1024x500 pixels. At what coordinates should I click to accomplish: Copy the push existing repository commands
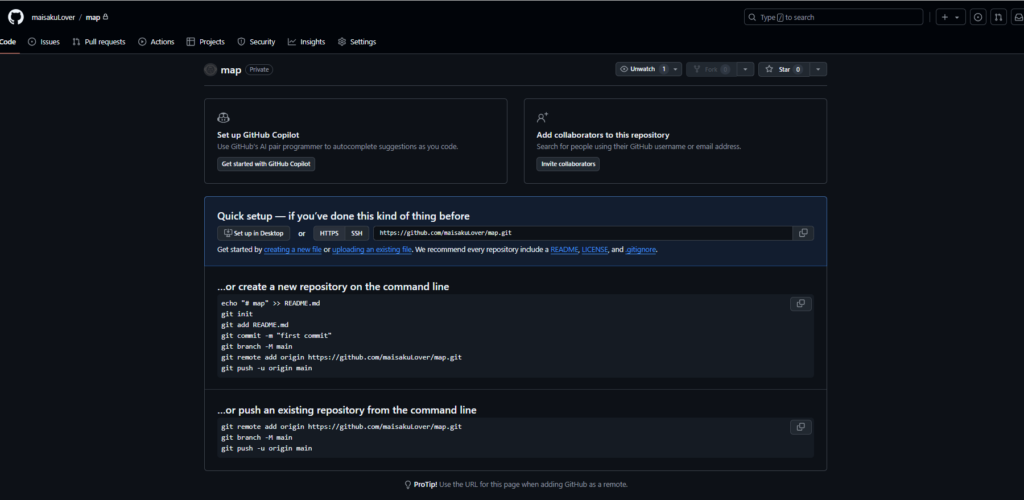tap(801, 427)
